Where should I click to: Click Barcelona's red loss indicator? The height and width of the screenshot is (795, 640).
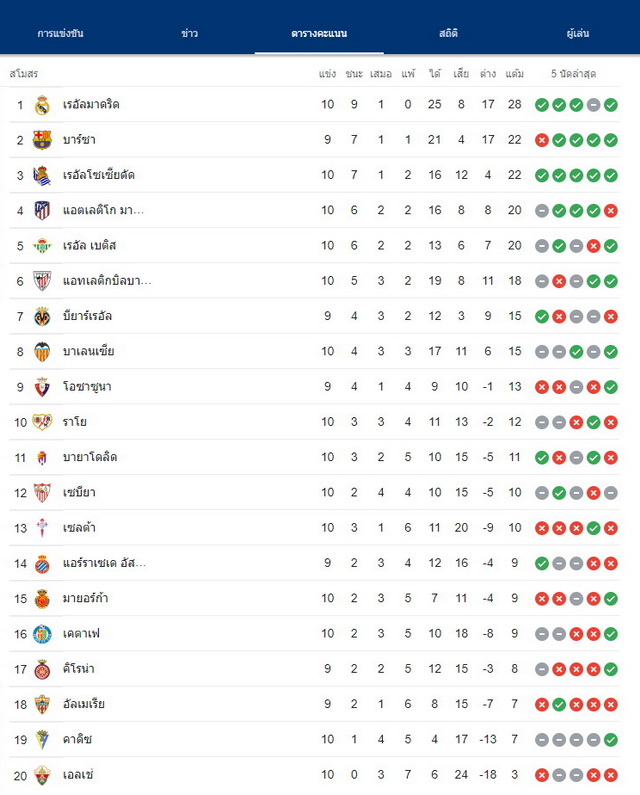click(x=542, y=140)
